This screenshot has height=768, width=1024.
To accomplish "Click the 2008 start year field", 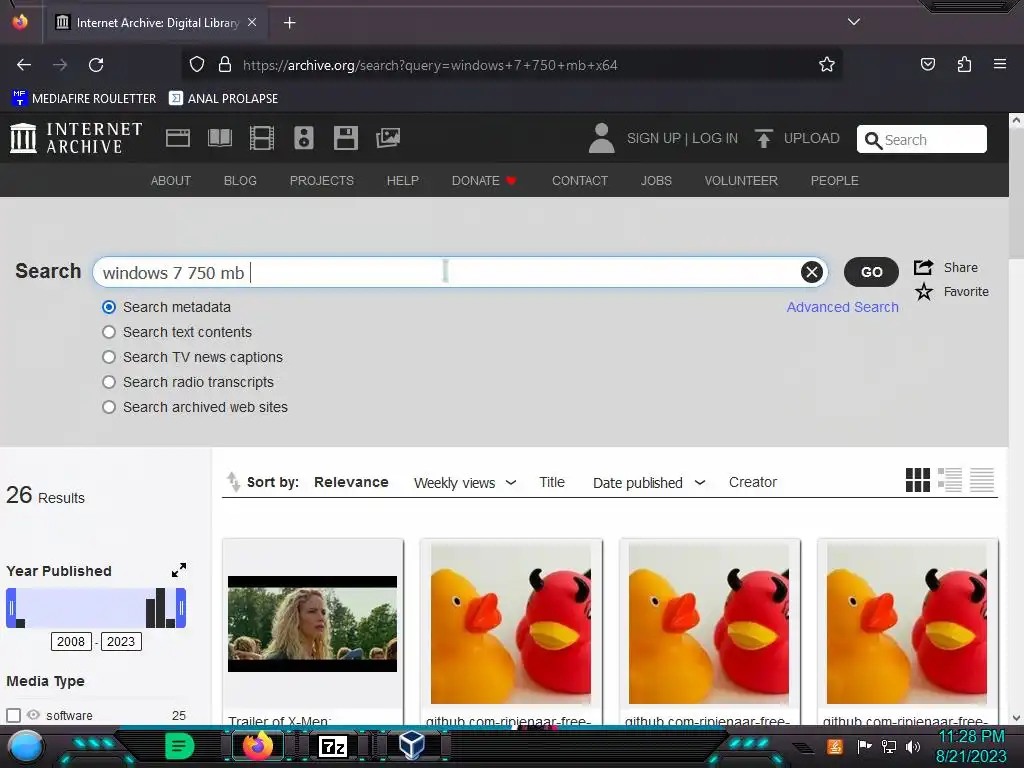I will tap(71, 641).
